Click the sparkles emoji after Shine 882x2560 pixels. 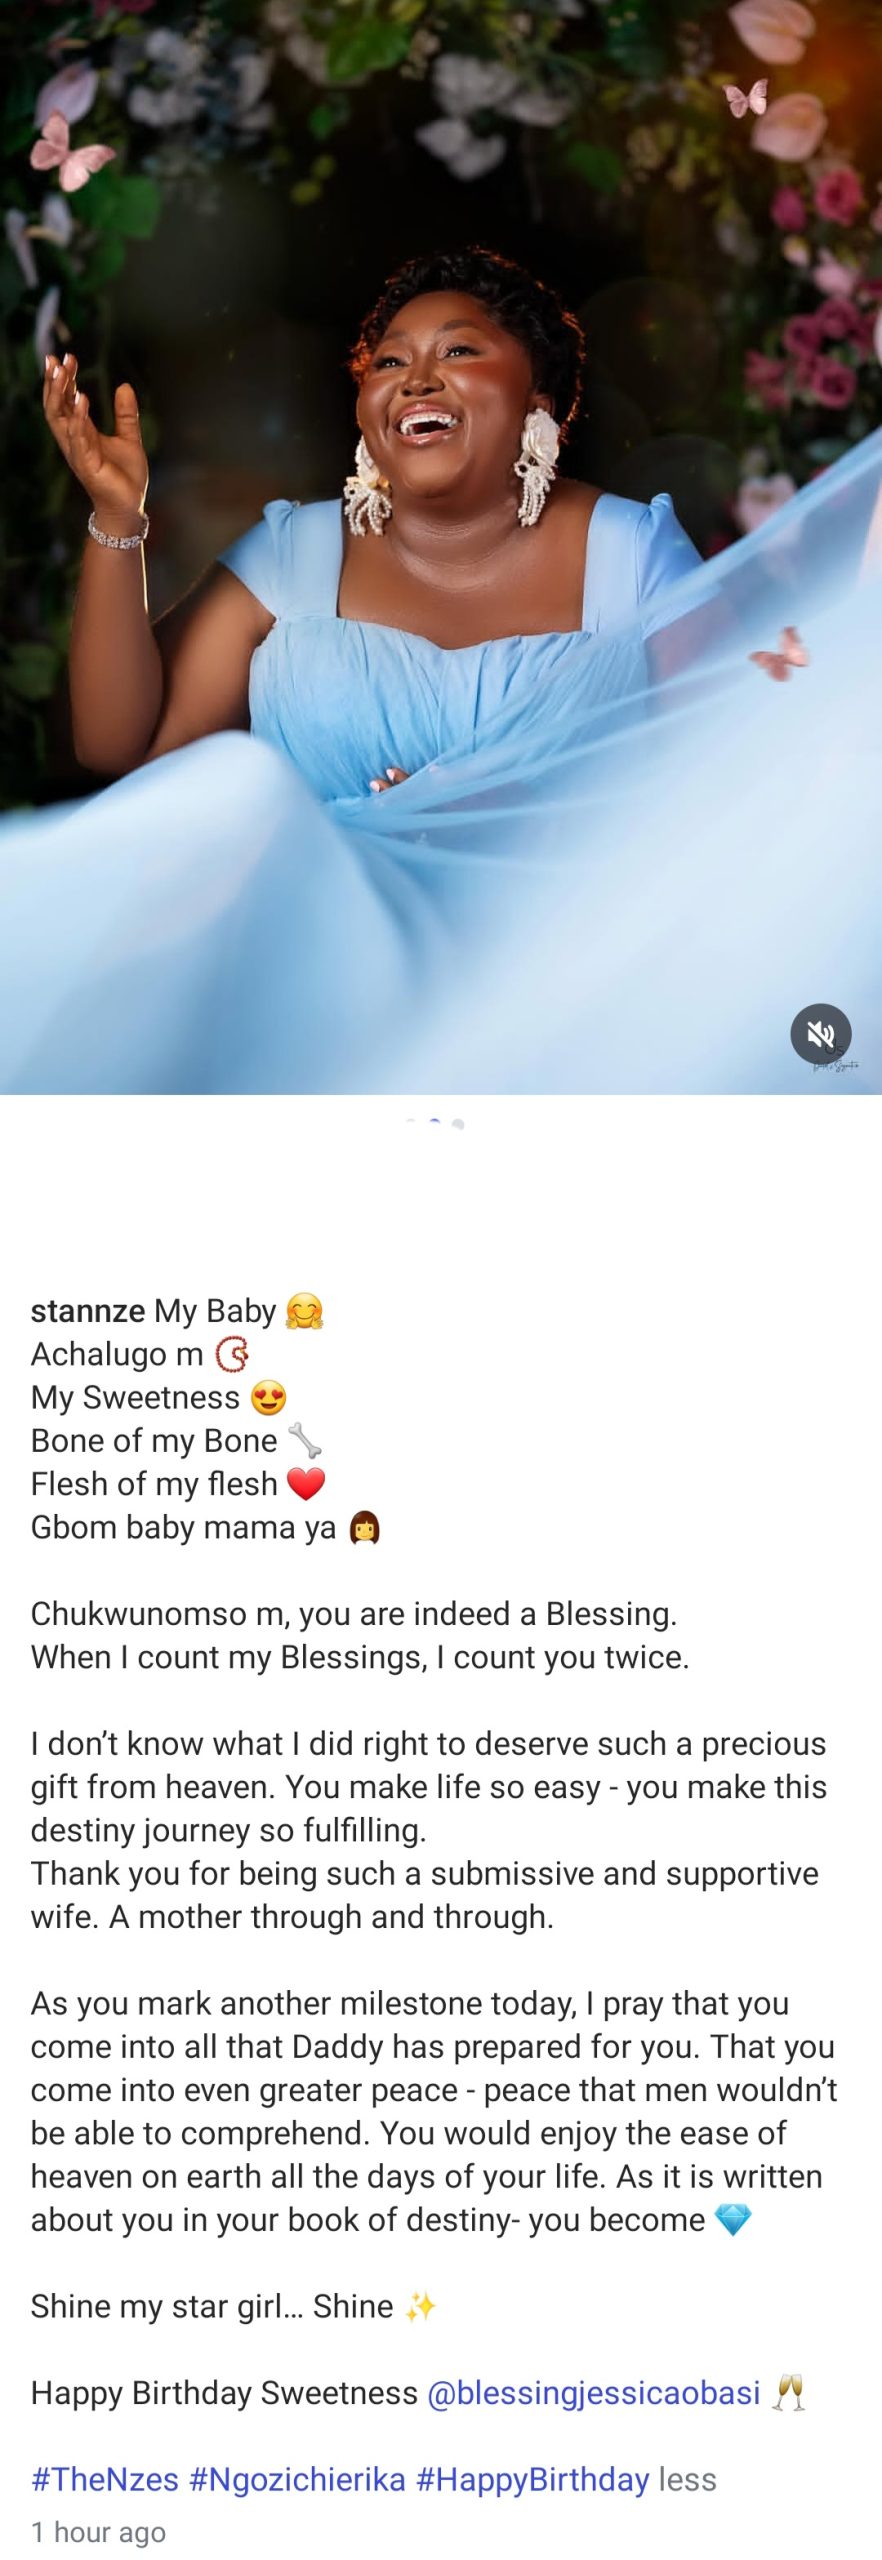pos(420,2306)
